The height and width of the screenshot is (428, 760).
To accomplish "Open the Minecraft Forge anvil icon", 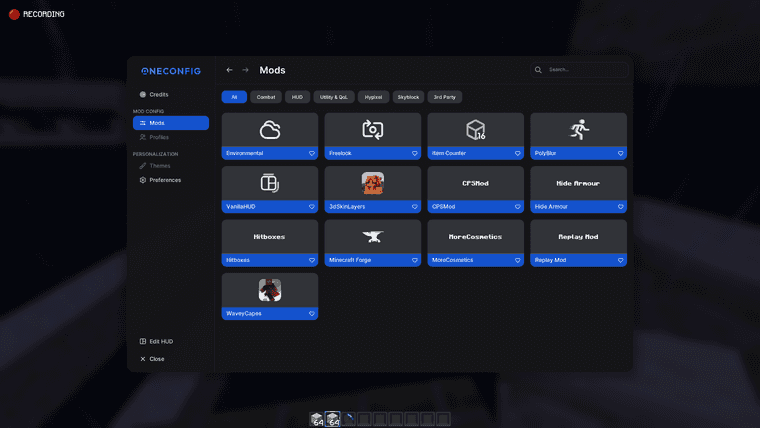I will tap(373, 237).
